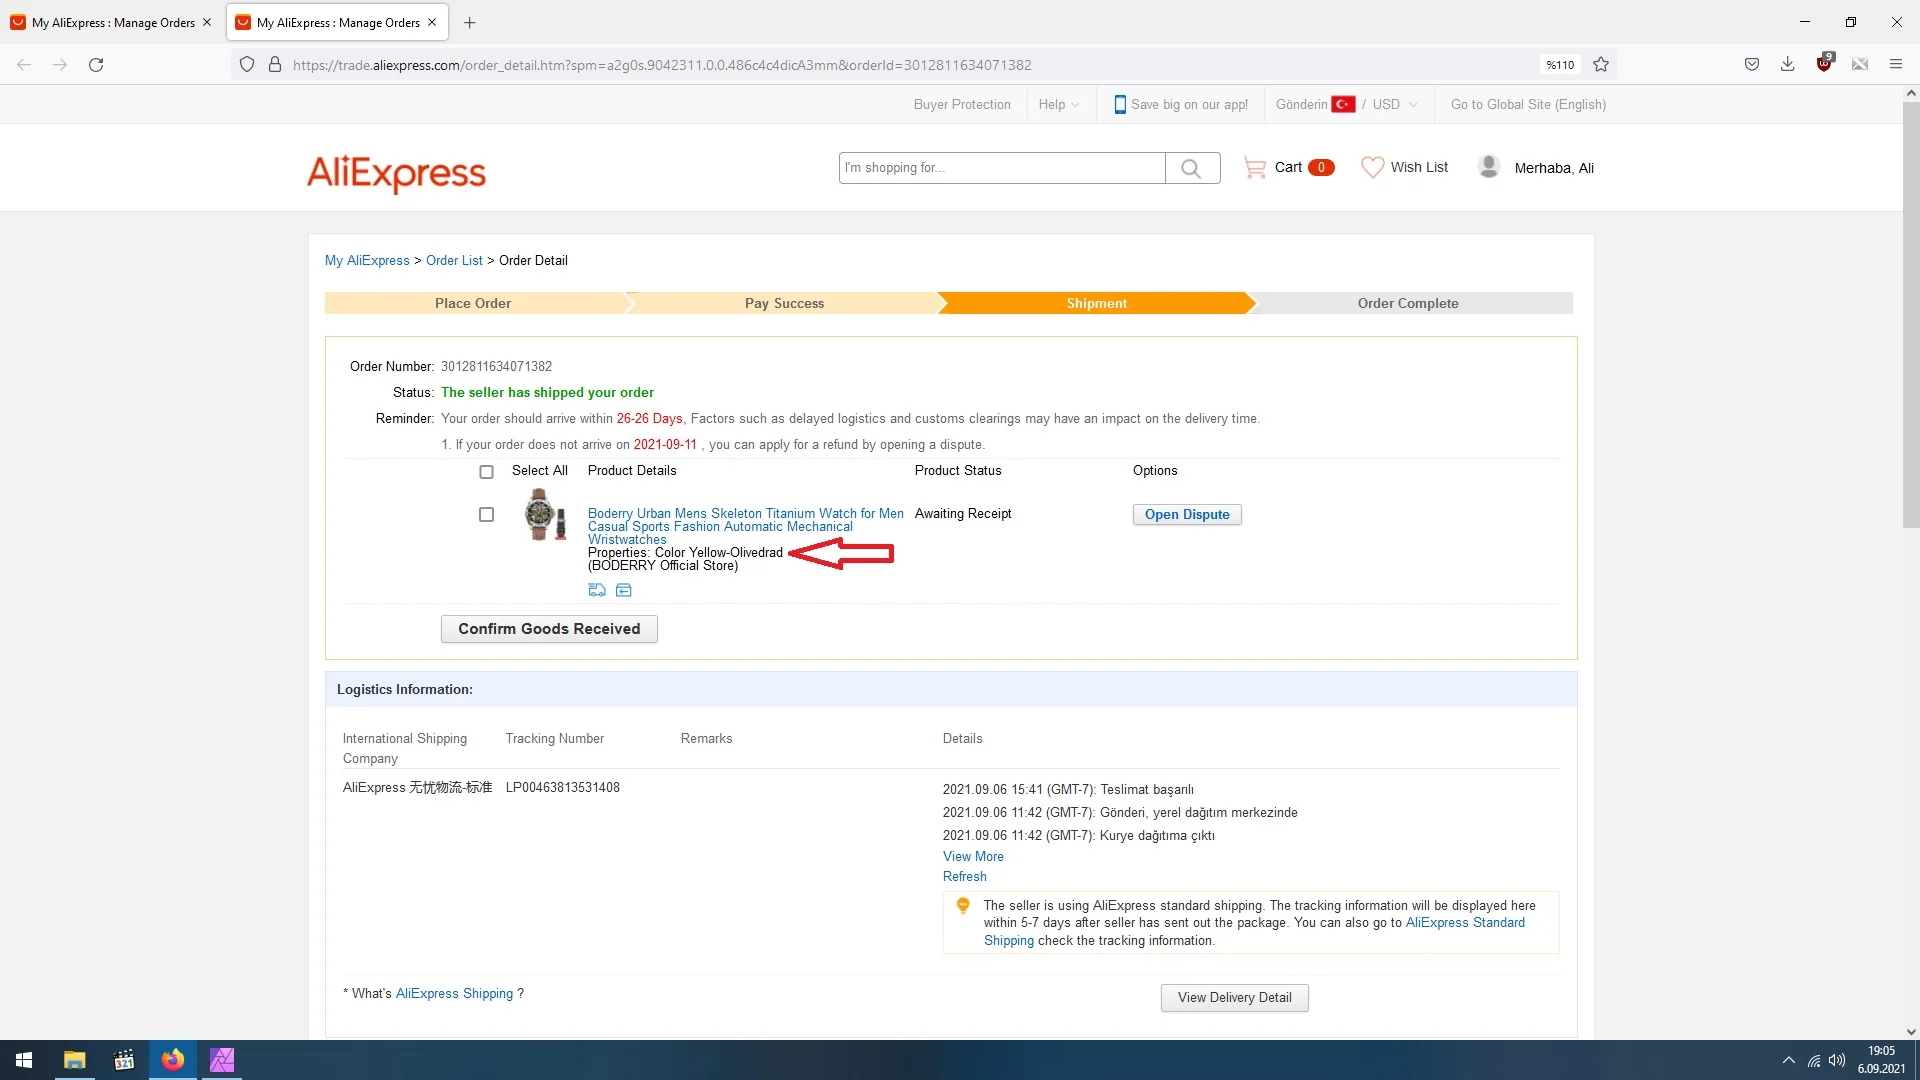
Task: Click the I'm shopping for search field
Action: click(x=1001, y=168)
